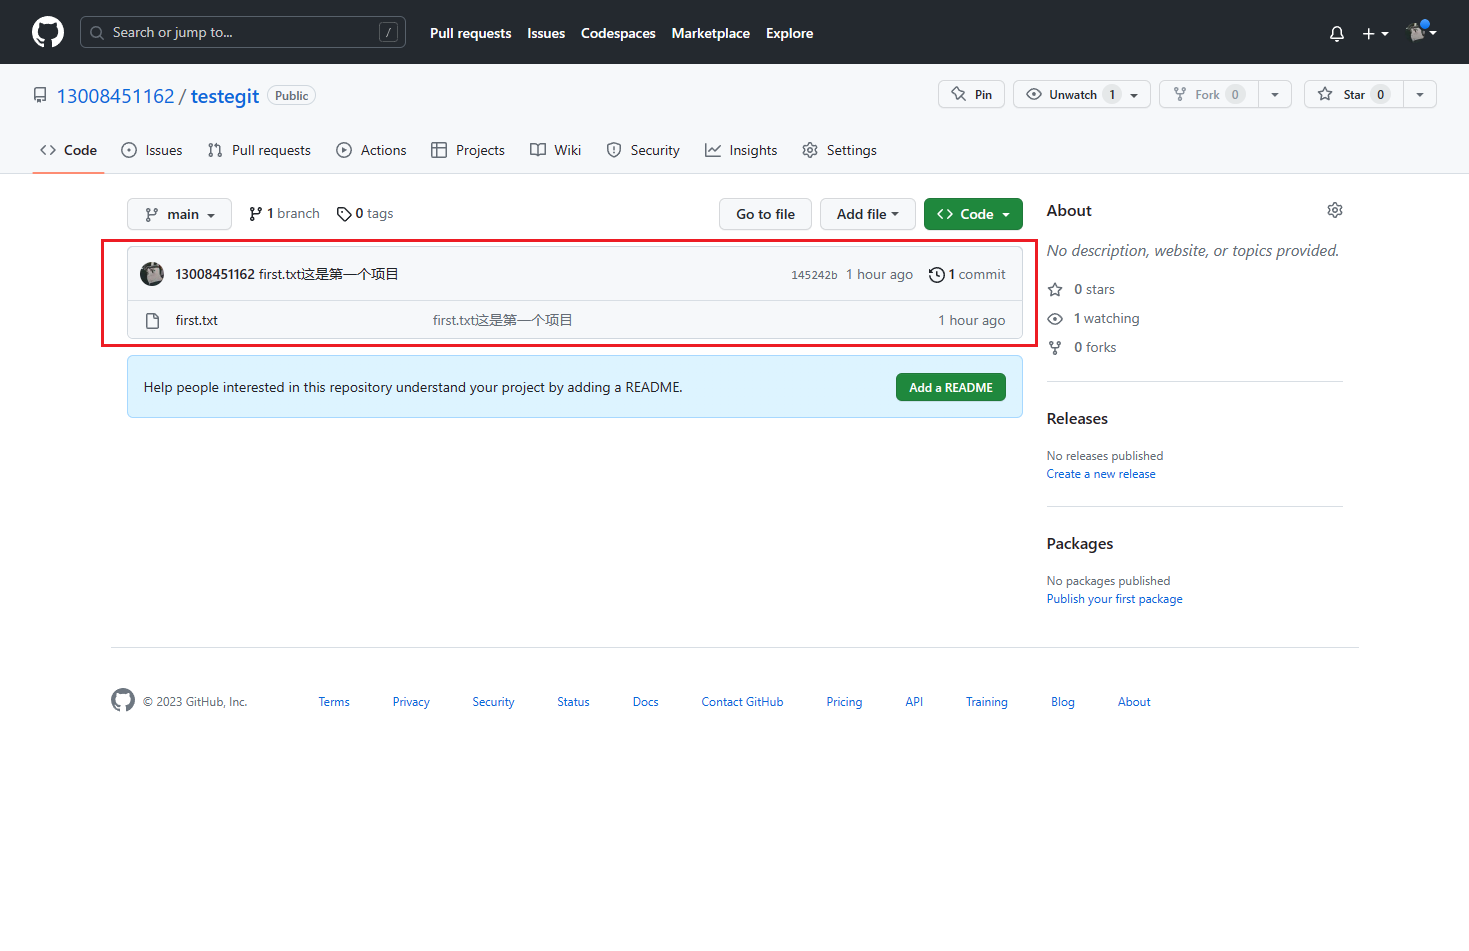Image resolution: width=1469 pixels, height=951 pixels.
Task: Click the fork icon beside 0 forks
Action: (1055, 347)
